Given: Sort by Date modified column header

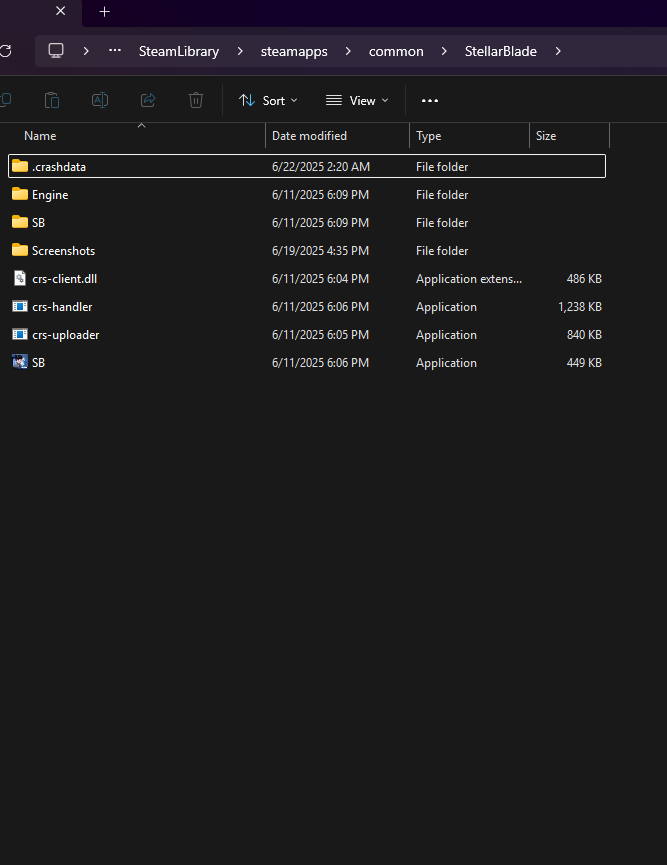Looking at the screenshot, I should click(310, 136).
